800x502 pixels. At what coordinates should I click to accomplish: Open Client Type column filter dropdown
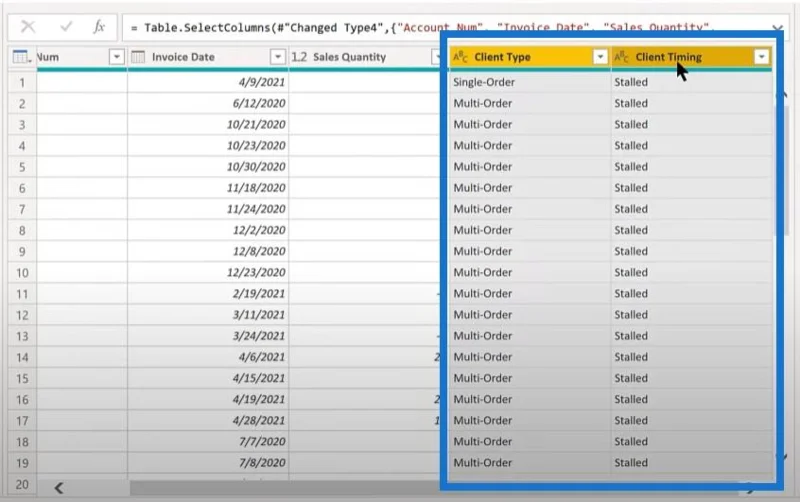pyautogui.click(x=600, y=57)
